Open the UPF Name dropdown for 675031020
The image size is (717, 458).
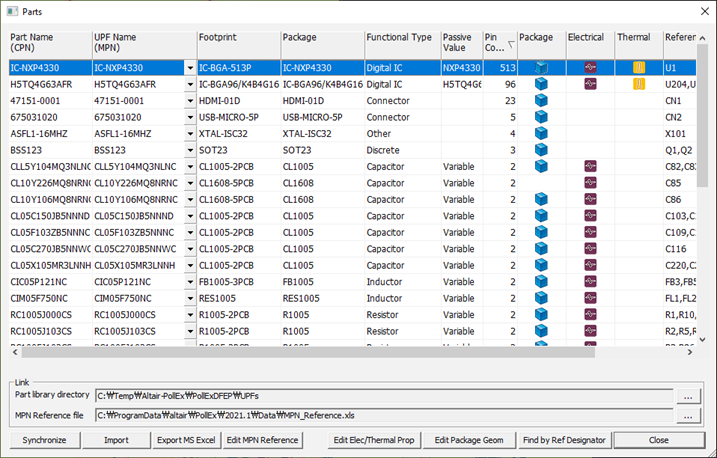189,117
